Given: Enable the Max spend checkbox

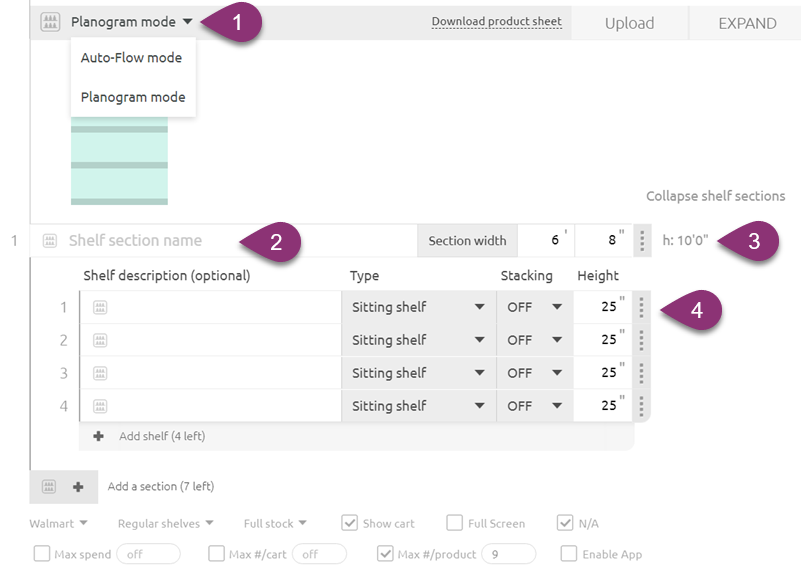Looking at the screenshot, I should (x=42, y=554).
